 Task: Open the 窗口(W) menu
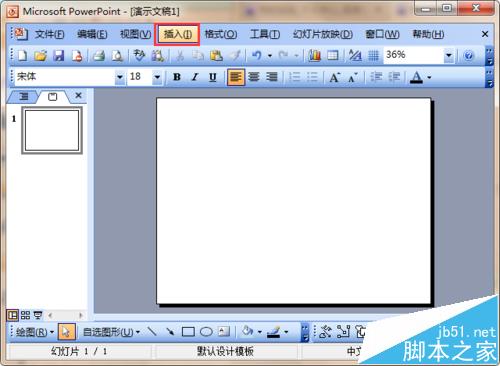coord(382,34)
